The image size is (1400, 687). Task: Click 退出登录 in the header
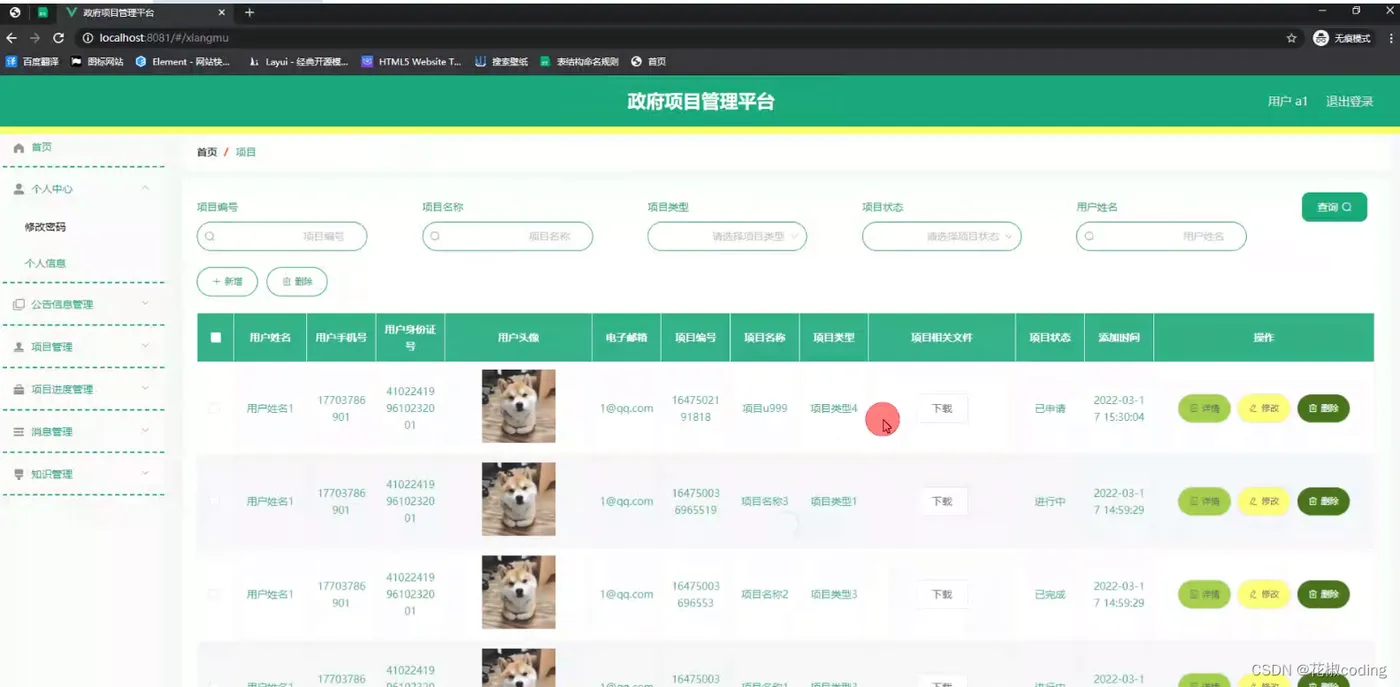pyautogui.click(x=1349, y=101)
